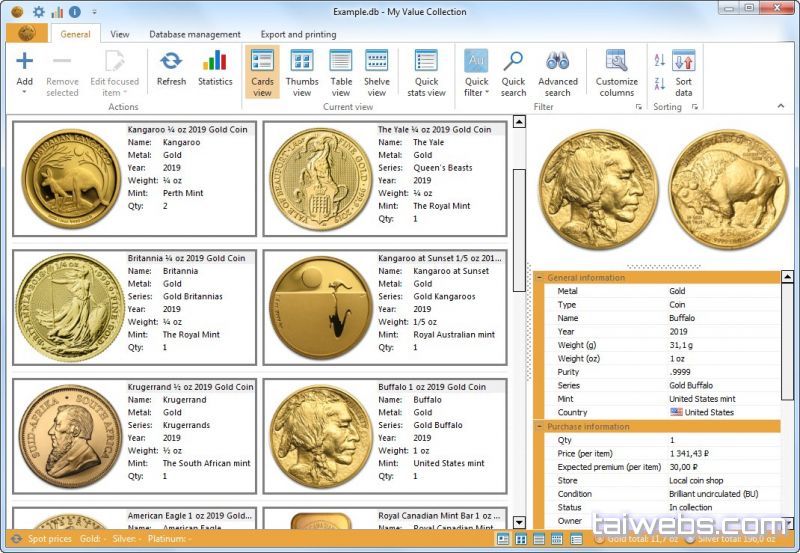Switch to the Export and printing tab

[298, 34]
